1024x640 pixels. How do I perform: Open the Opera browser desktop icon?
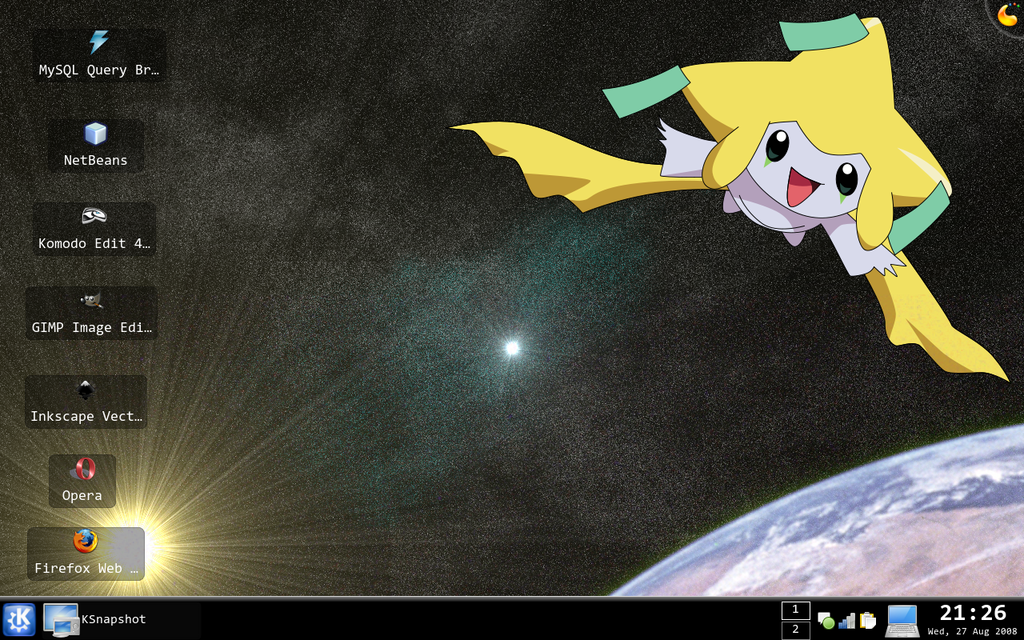coord(82,481)
